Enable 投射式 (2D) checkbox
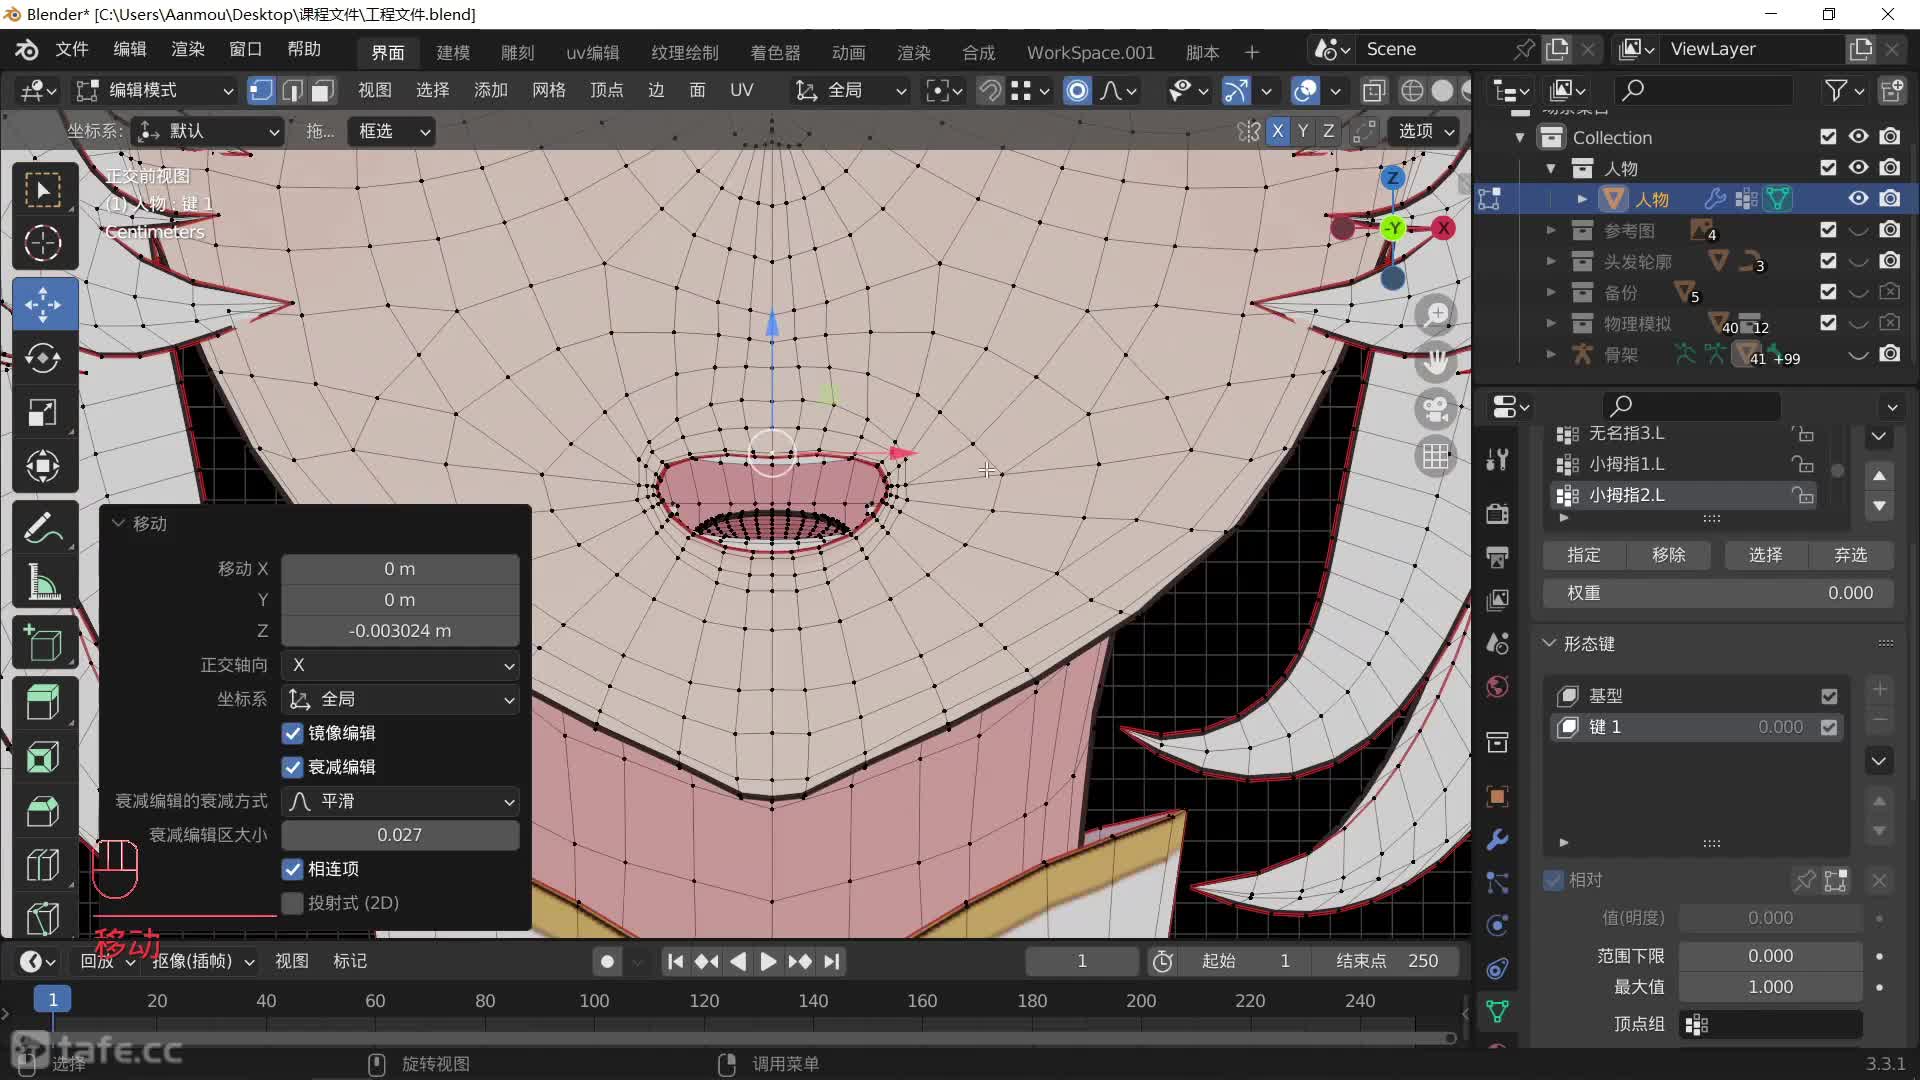This screenshot has width=1920, height=1080. point(292,903)
